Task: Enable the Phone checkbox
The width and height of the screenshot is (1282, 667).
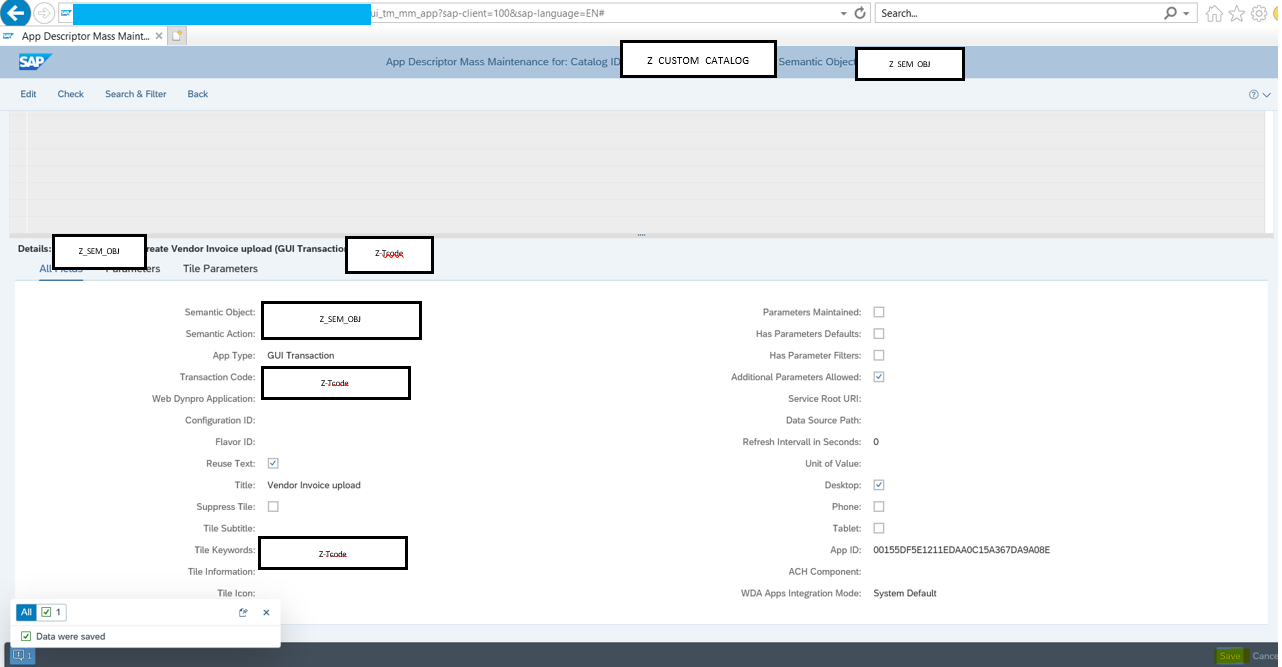Action: point(879,506)
